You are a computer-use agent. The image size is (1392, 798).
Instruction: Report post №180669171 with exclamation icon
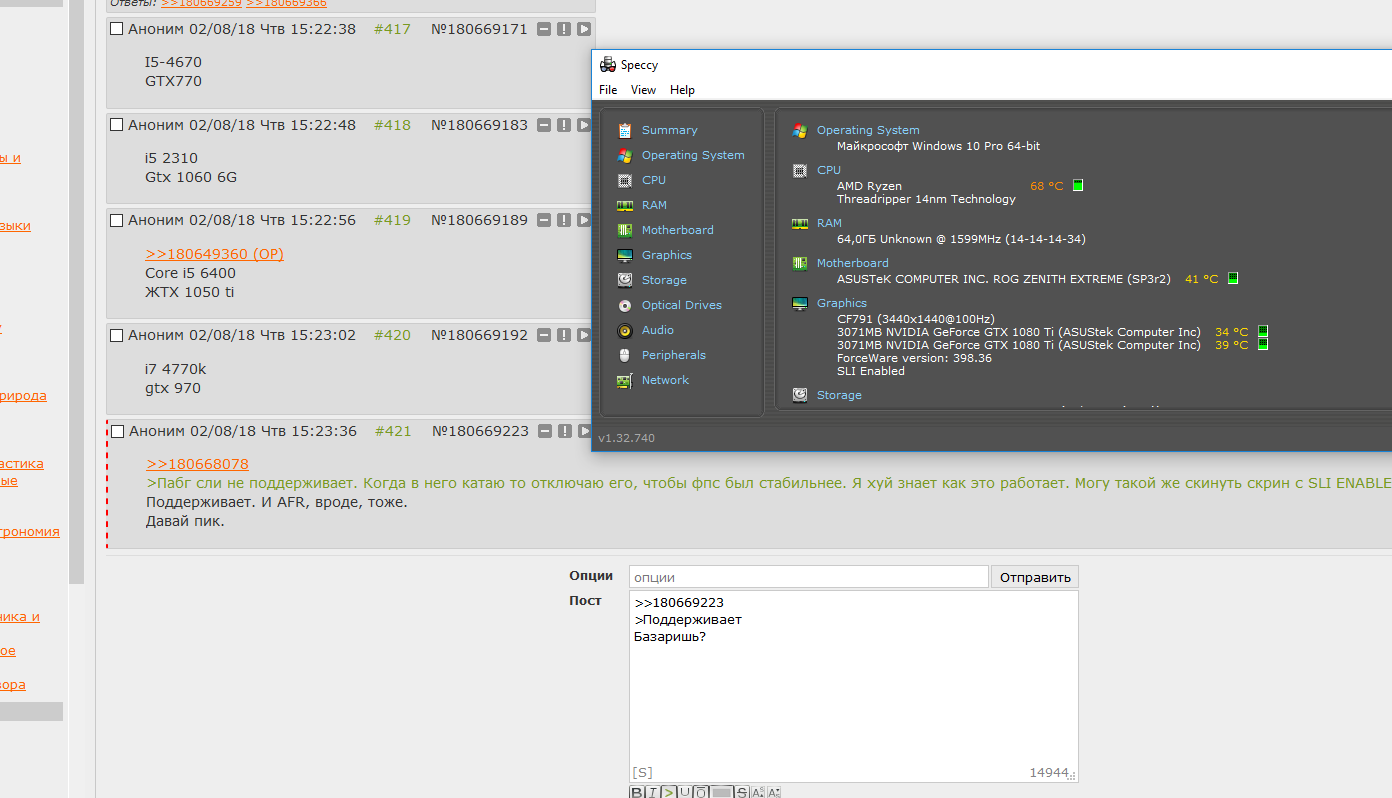(564, 29)
